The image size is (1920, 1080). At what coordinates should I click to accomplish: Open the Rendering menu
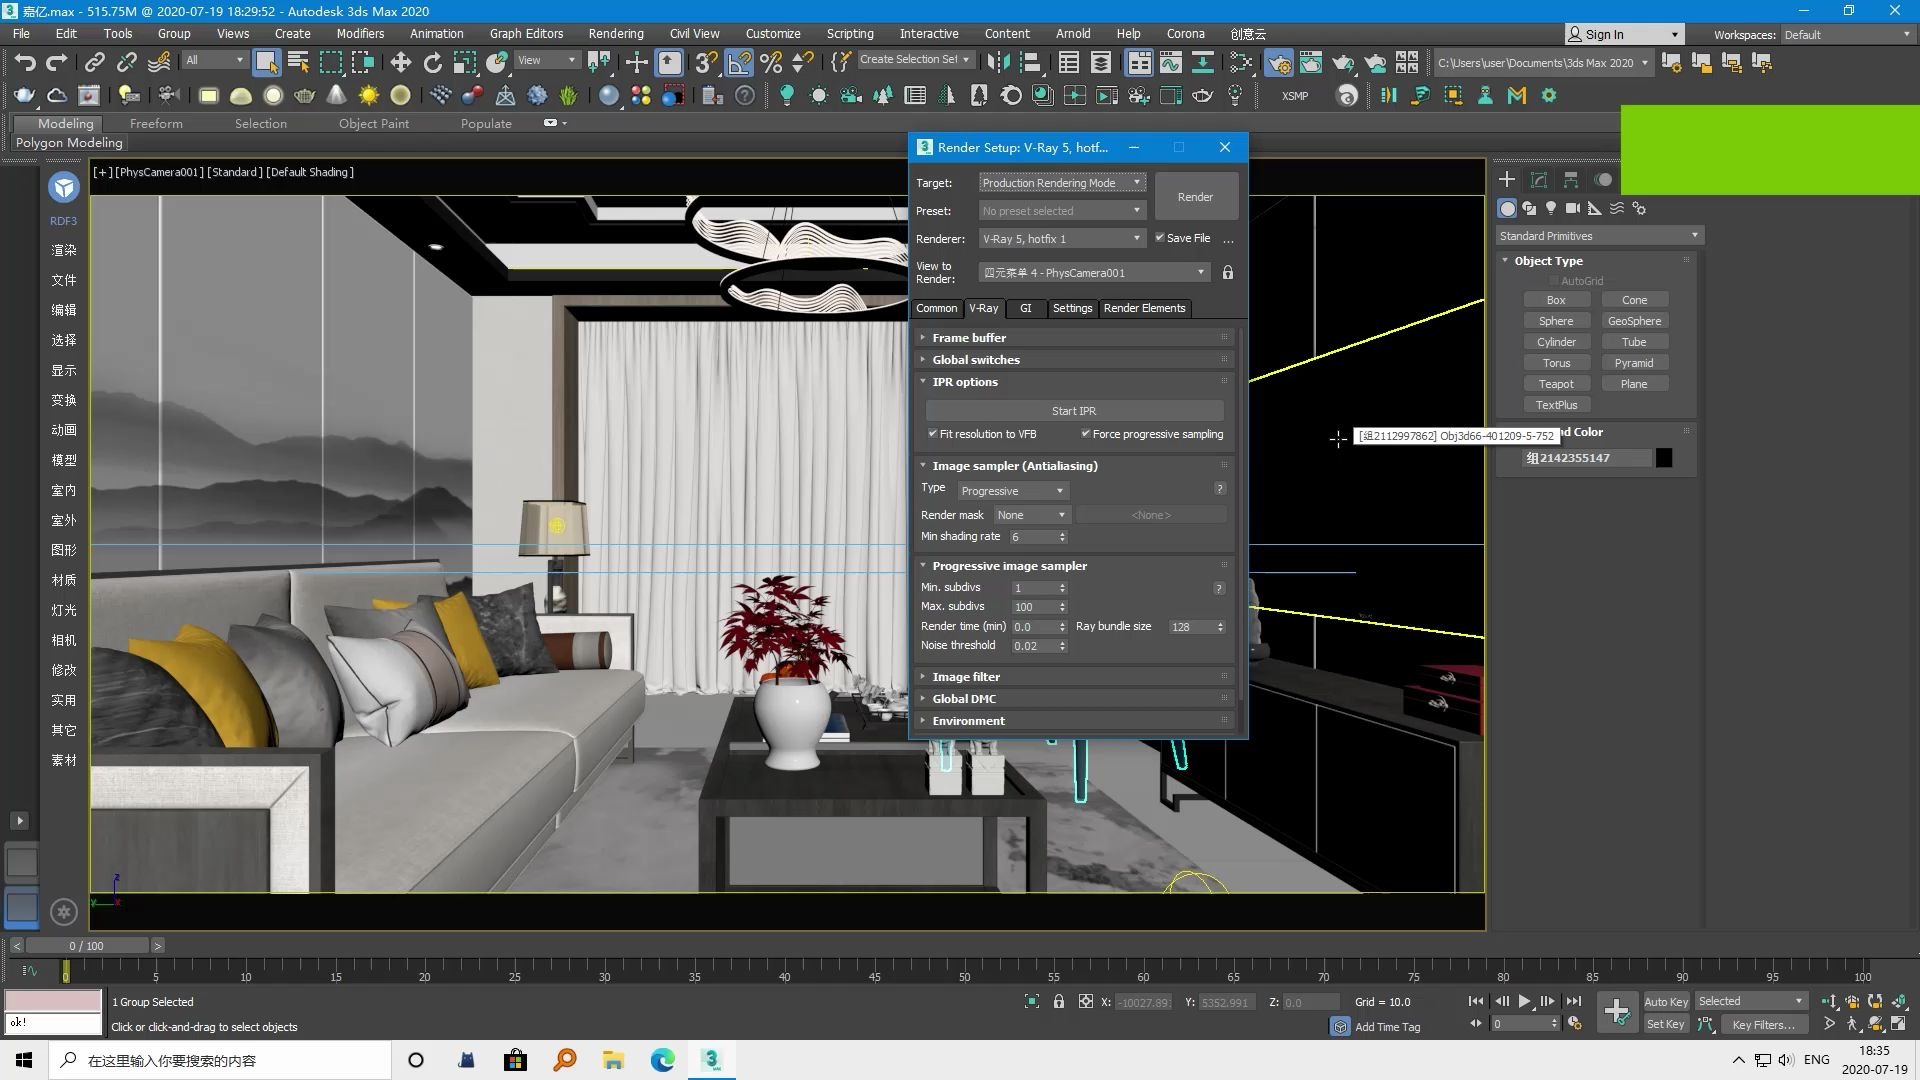pyautogui.click(x=615, y=33)
